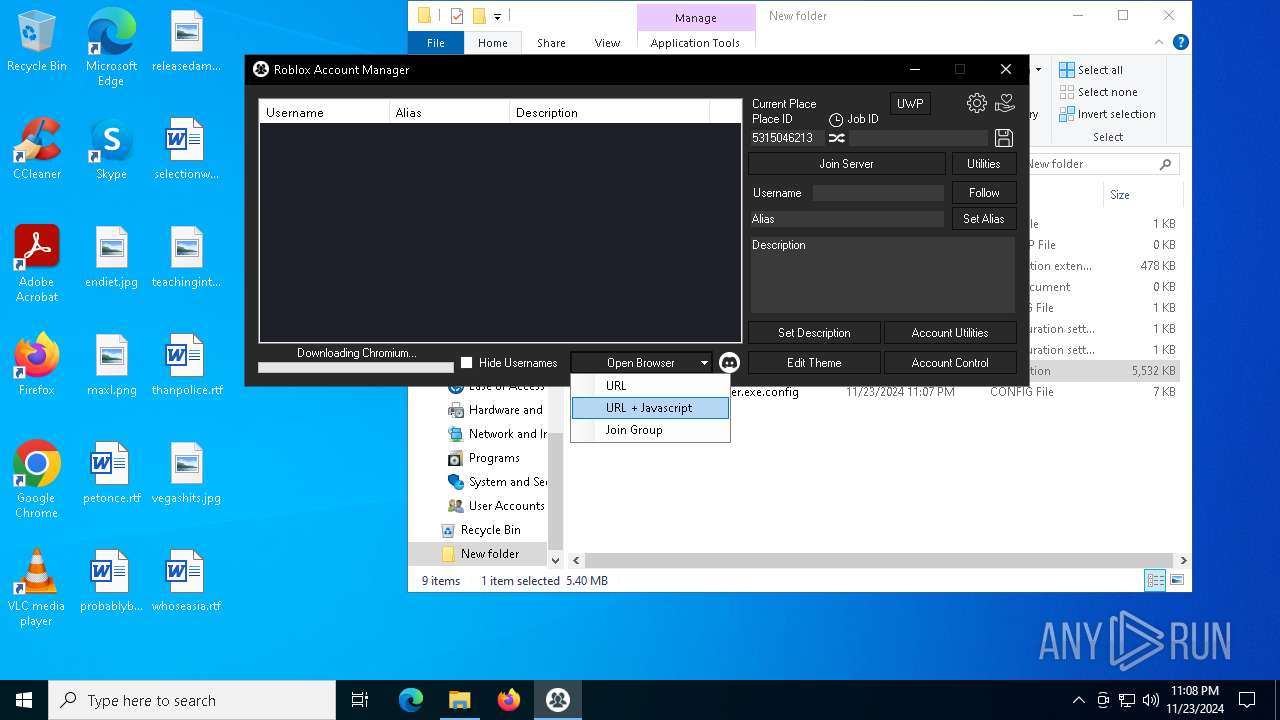This screenshot has width=1280, height=720.
Task: Click the volume icon in system tray
Action: (x=1151, y=700)
